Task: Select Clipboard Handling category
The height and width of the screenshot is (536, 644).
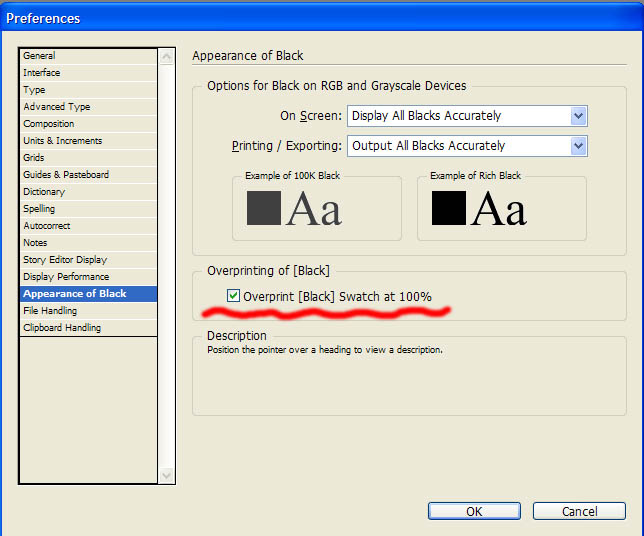Action: point(88,328)
